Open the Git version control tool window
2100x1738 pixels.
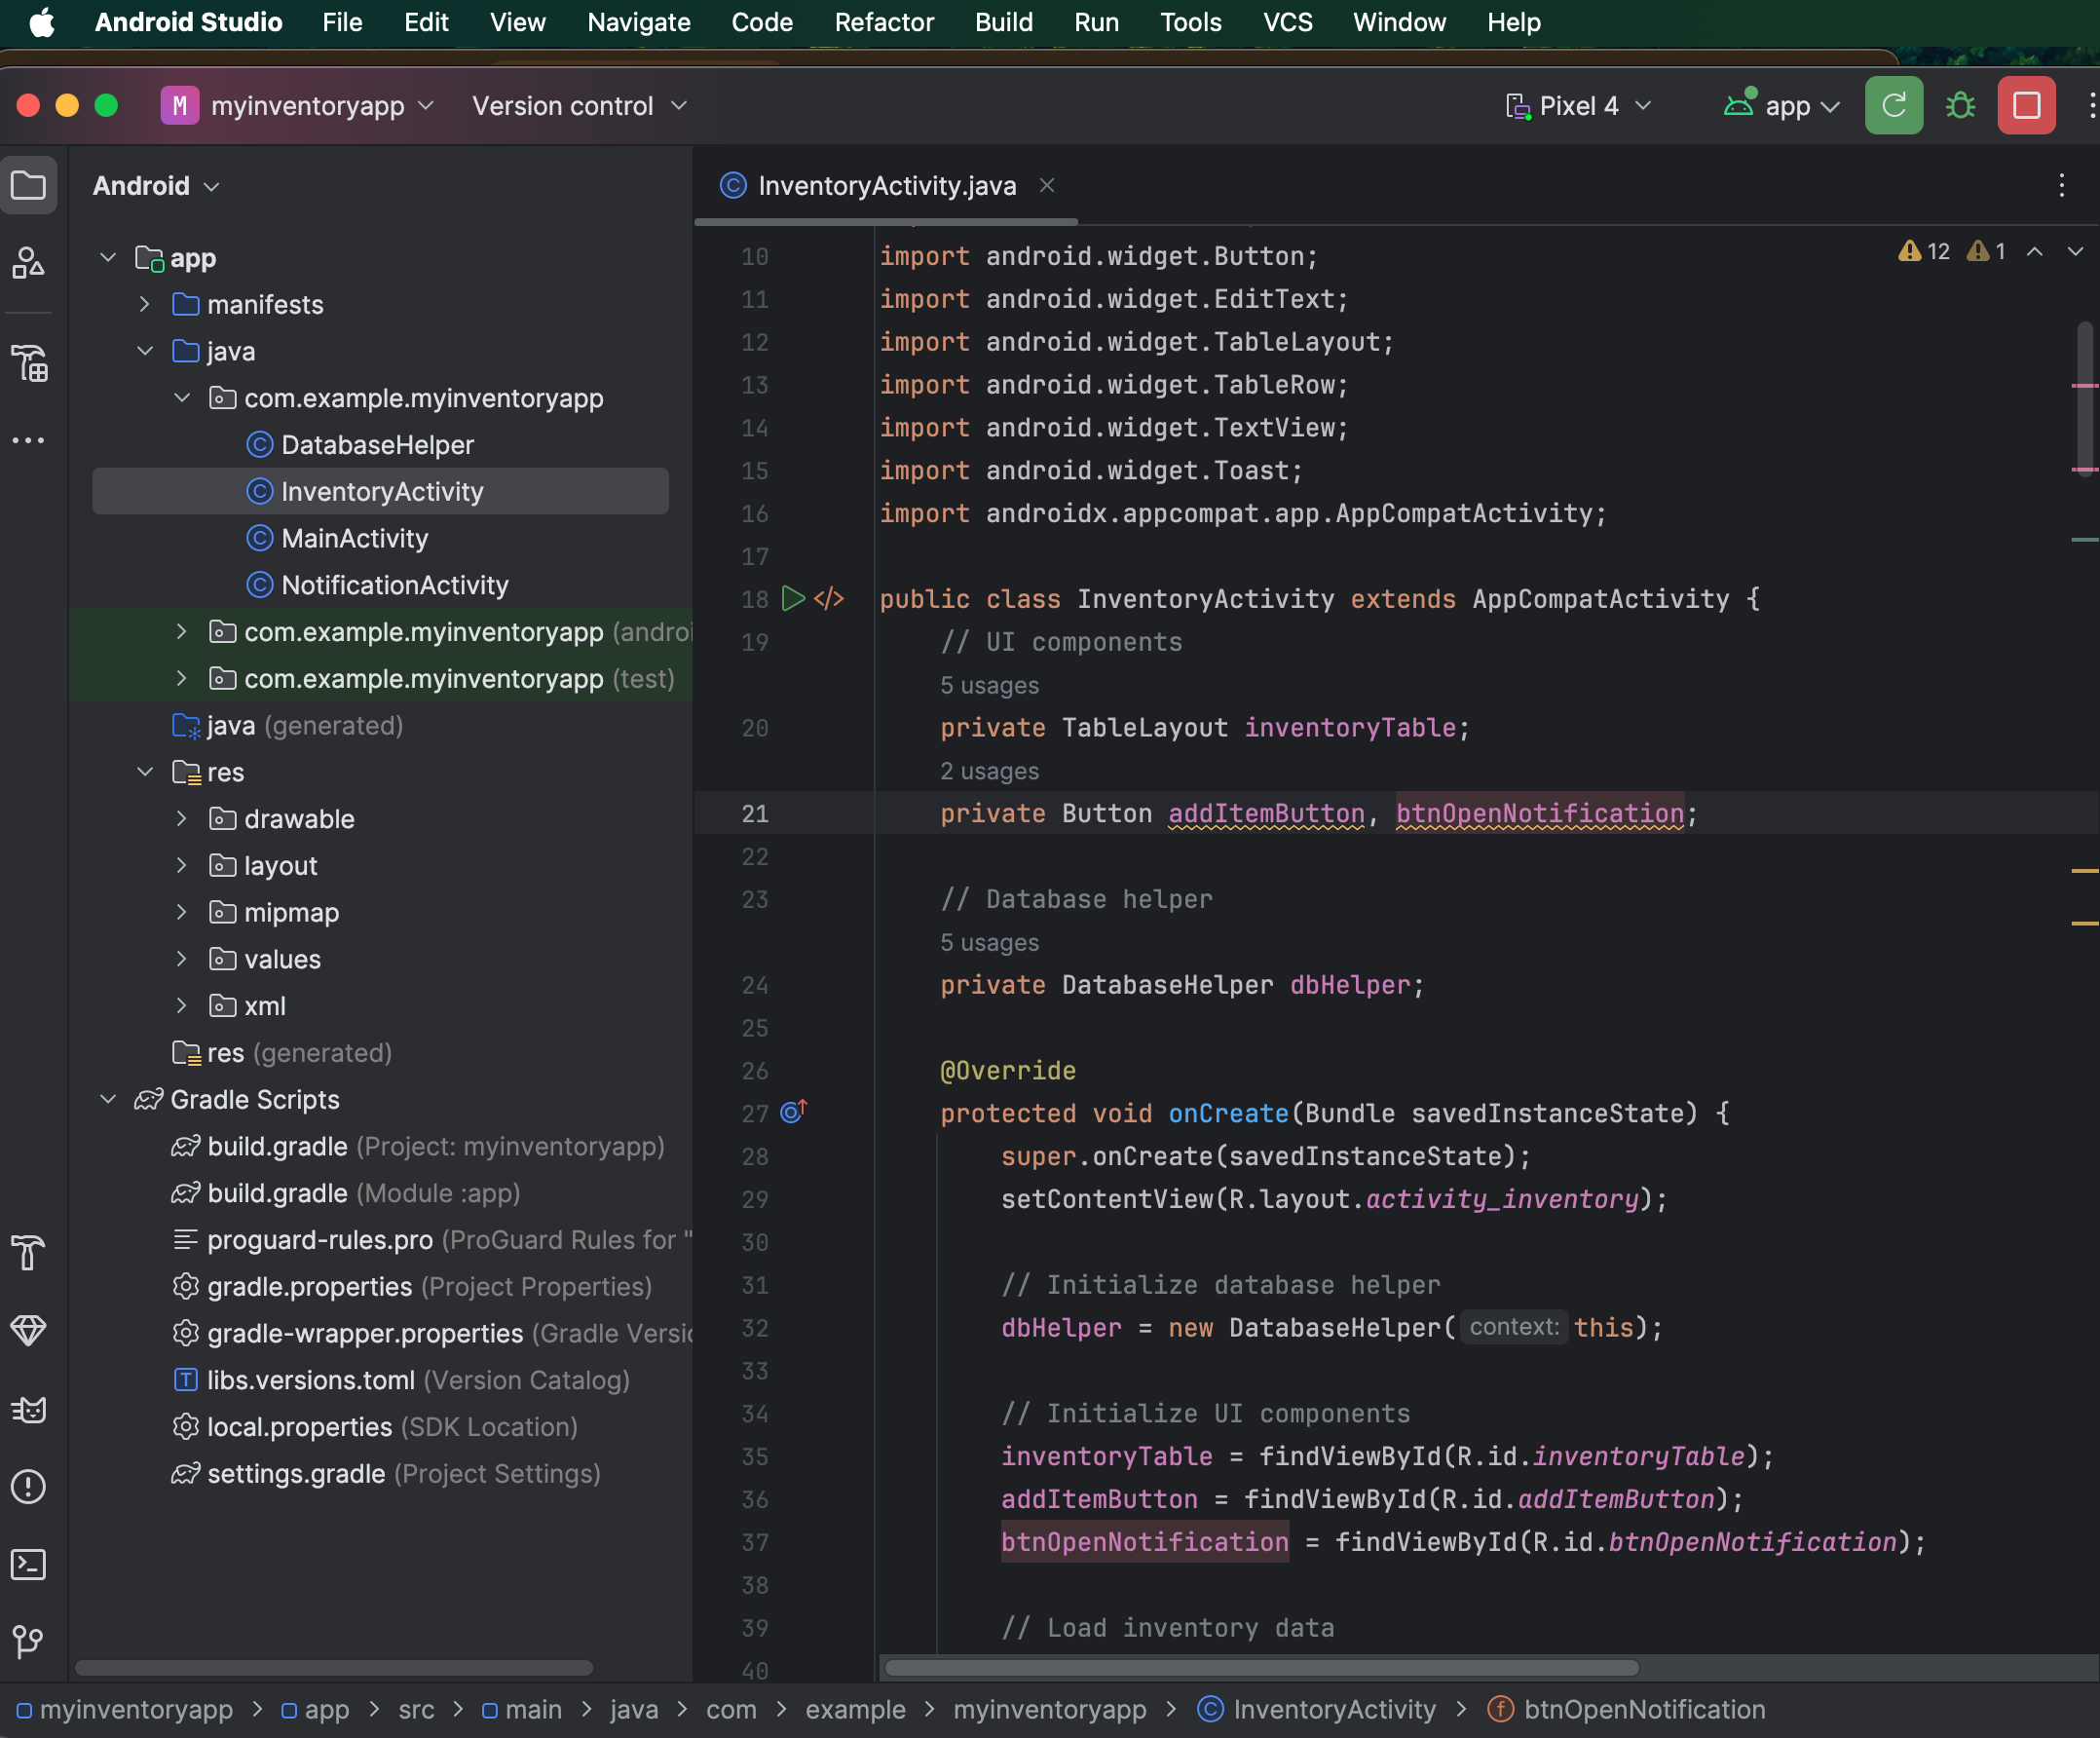click(28, 1641)
